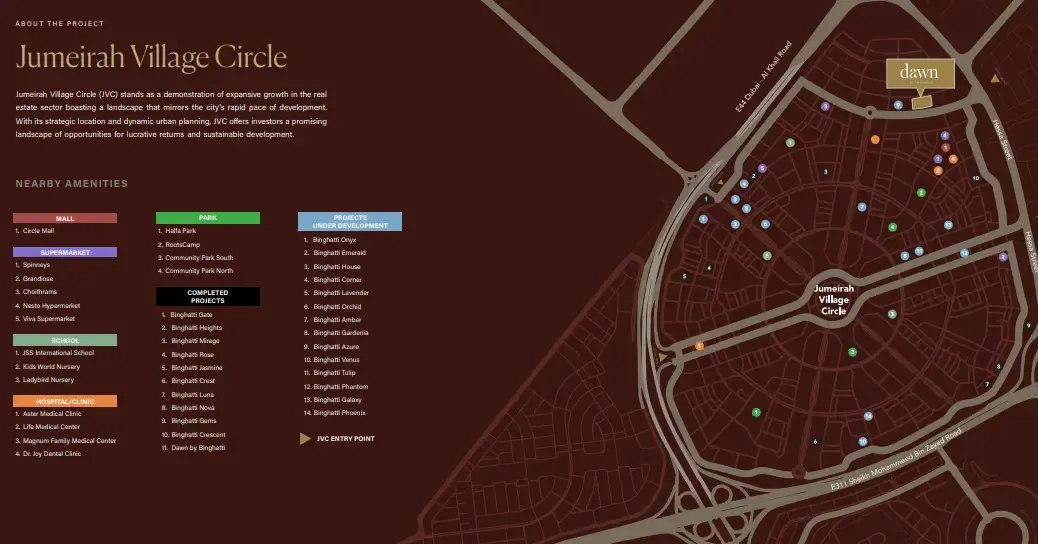This screenshot has width=1038, height=544.
Task: Click the purple marker 3 on the northern ring road
Action: tap(825, 106)
